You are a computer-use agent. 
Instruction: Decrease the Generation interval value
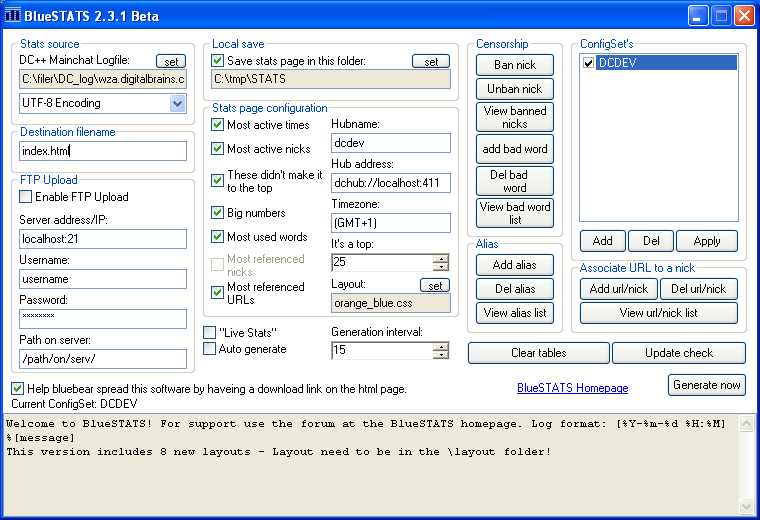pos(441,355)
